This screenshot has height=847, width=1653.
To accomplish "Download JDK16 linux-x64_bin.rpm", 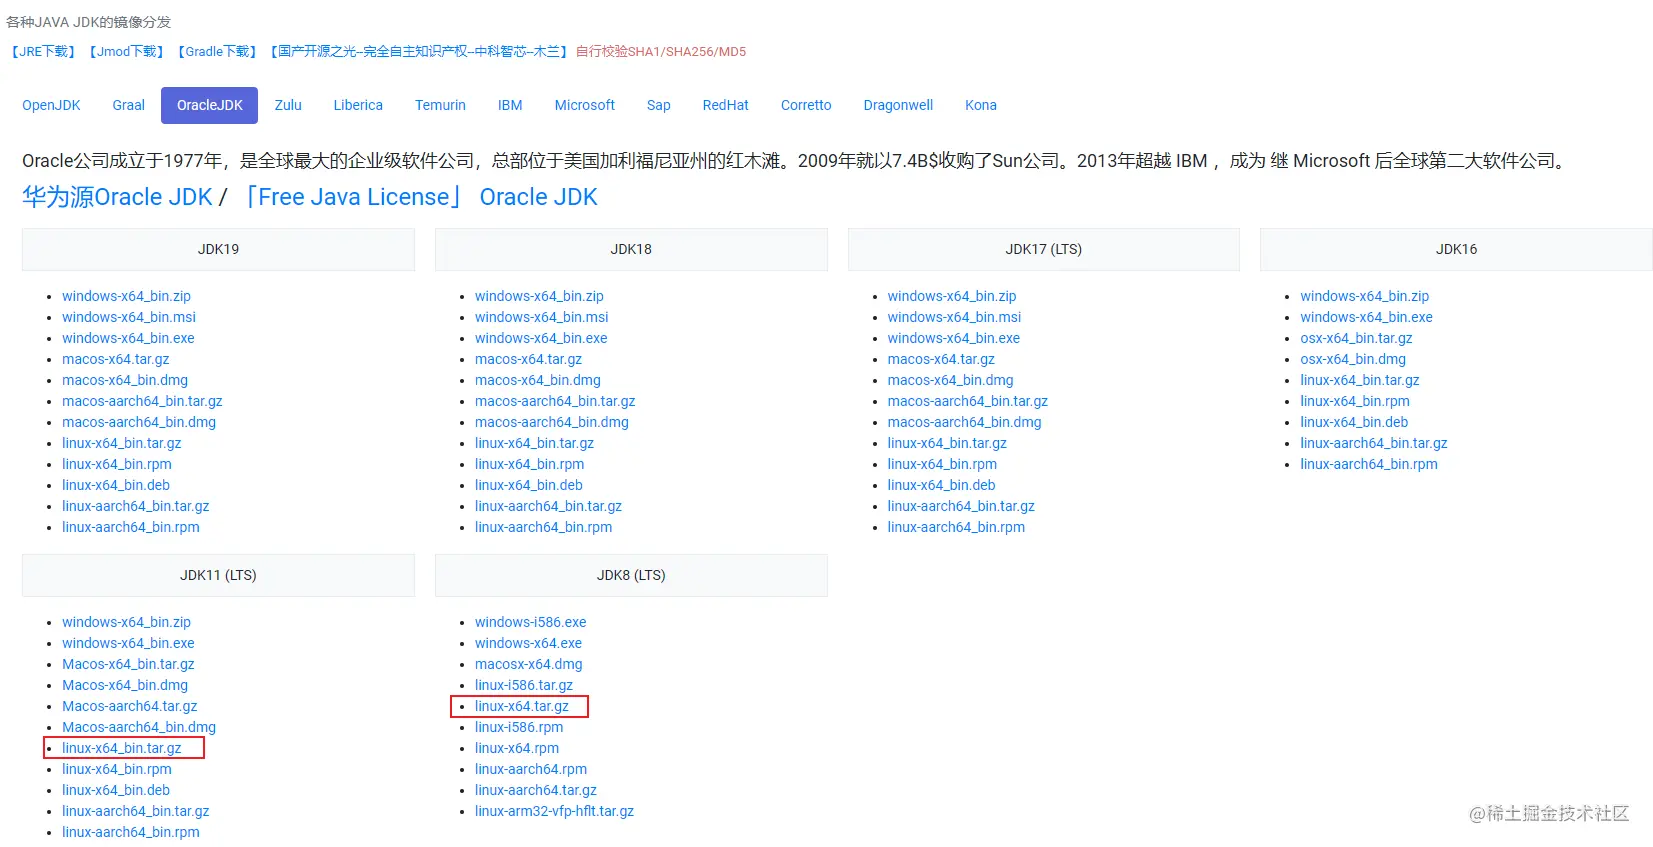I will coord(1355,401).
